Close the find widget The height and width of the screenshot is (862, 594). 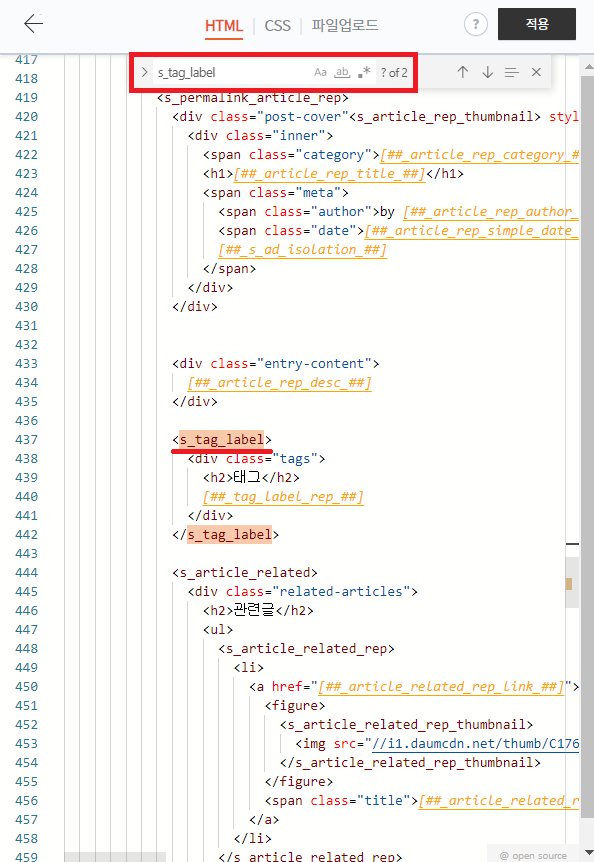(x=536, y=72)
